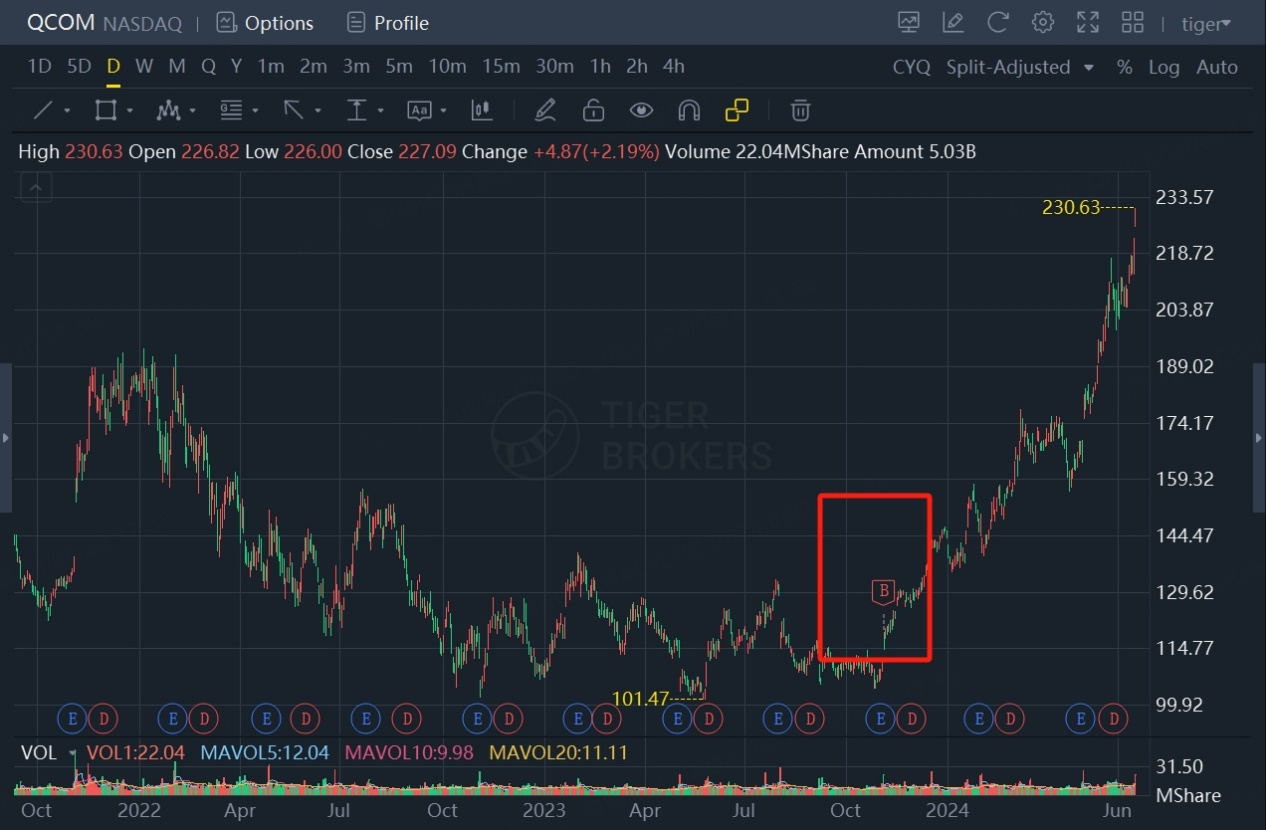
Task: Toggle percentage scale with % button
Action: click(x=1125, y=67)
